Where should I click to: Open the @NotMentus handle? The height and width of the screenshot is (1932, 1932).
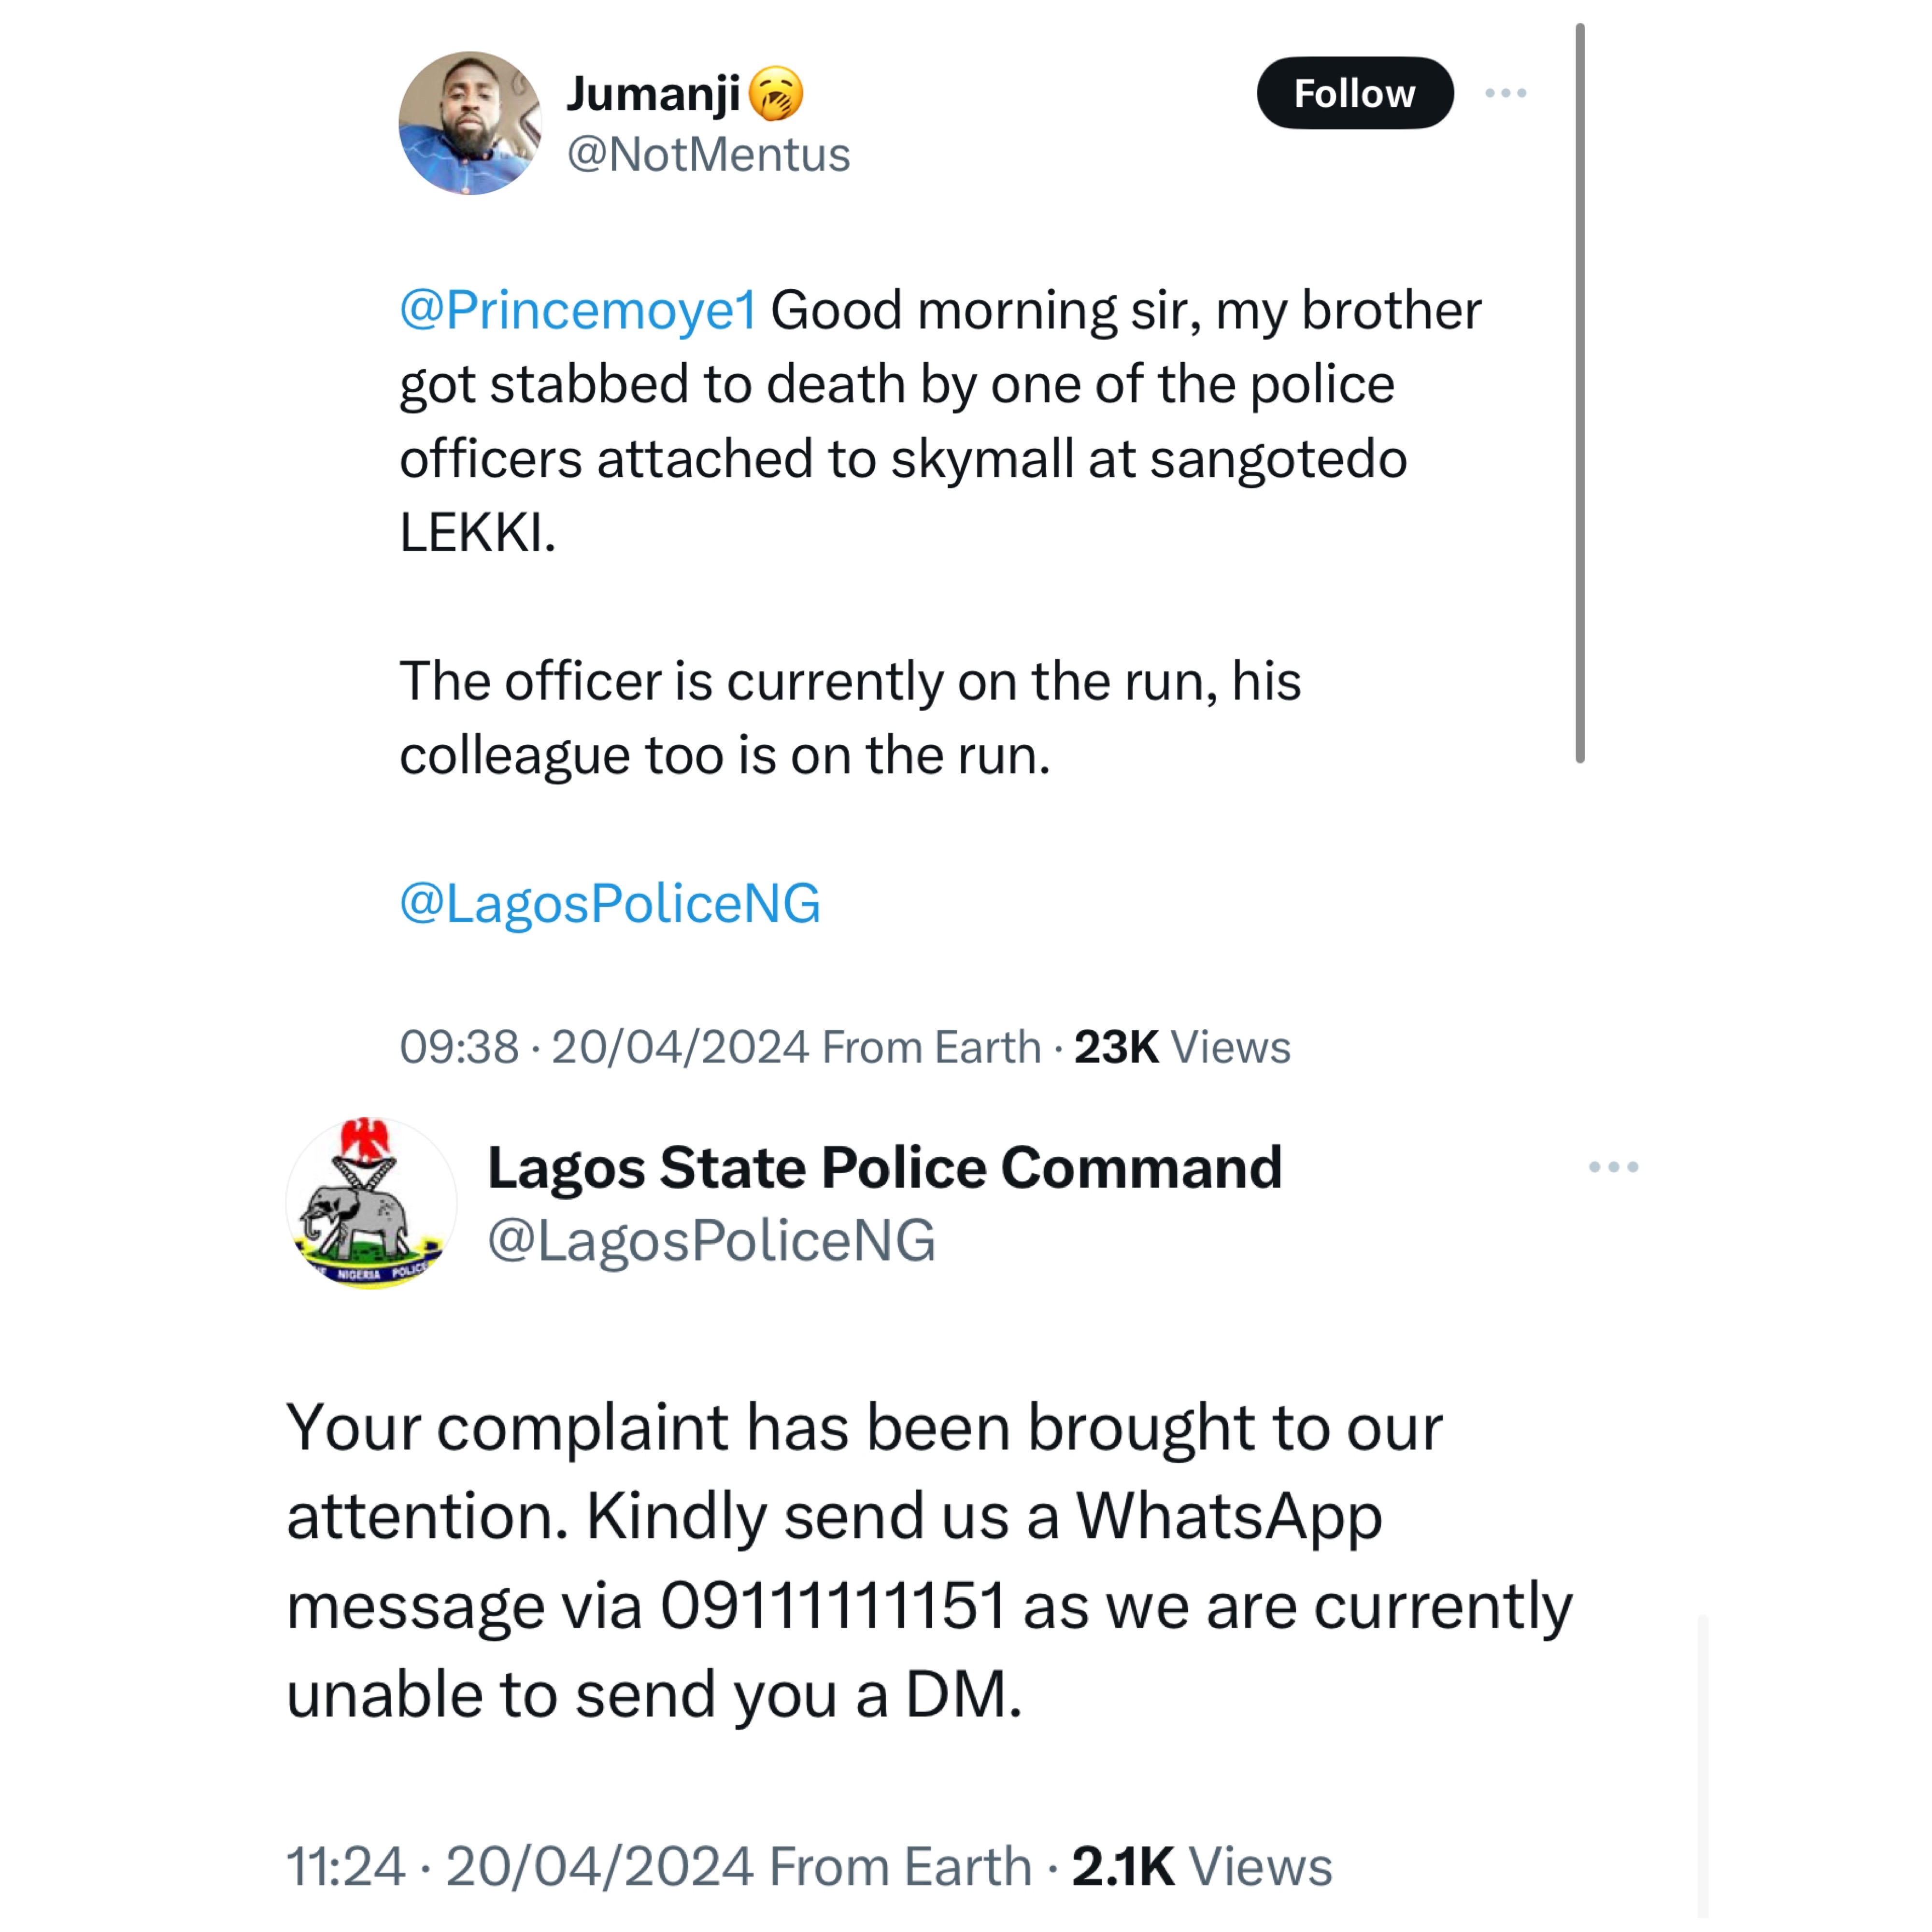pos(708,155)
